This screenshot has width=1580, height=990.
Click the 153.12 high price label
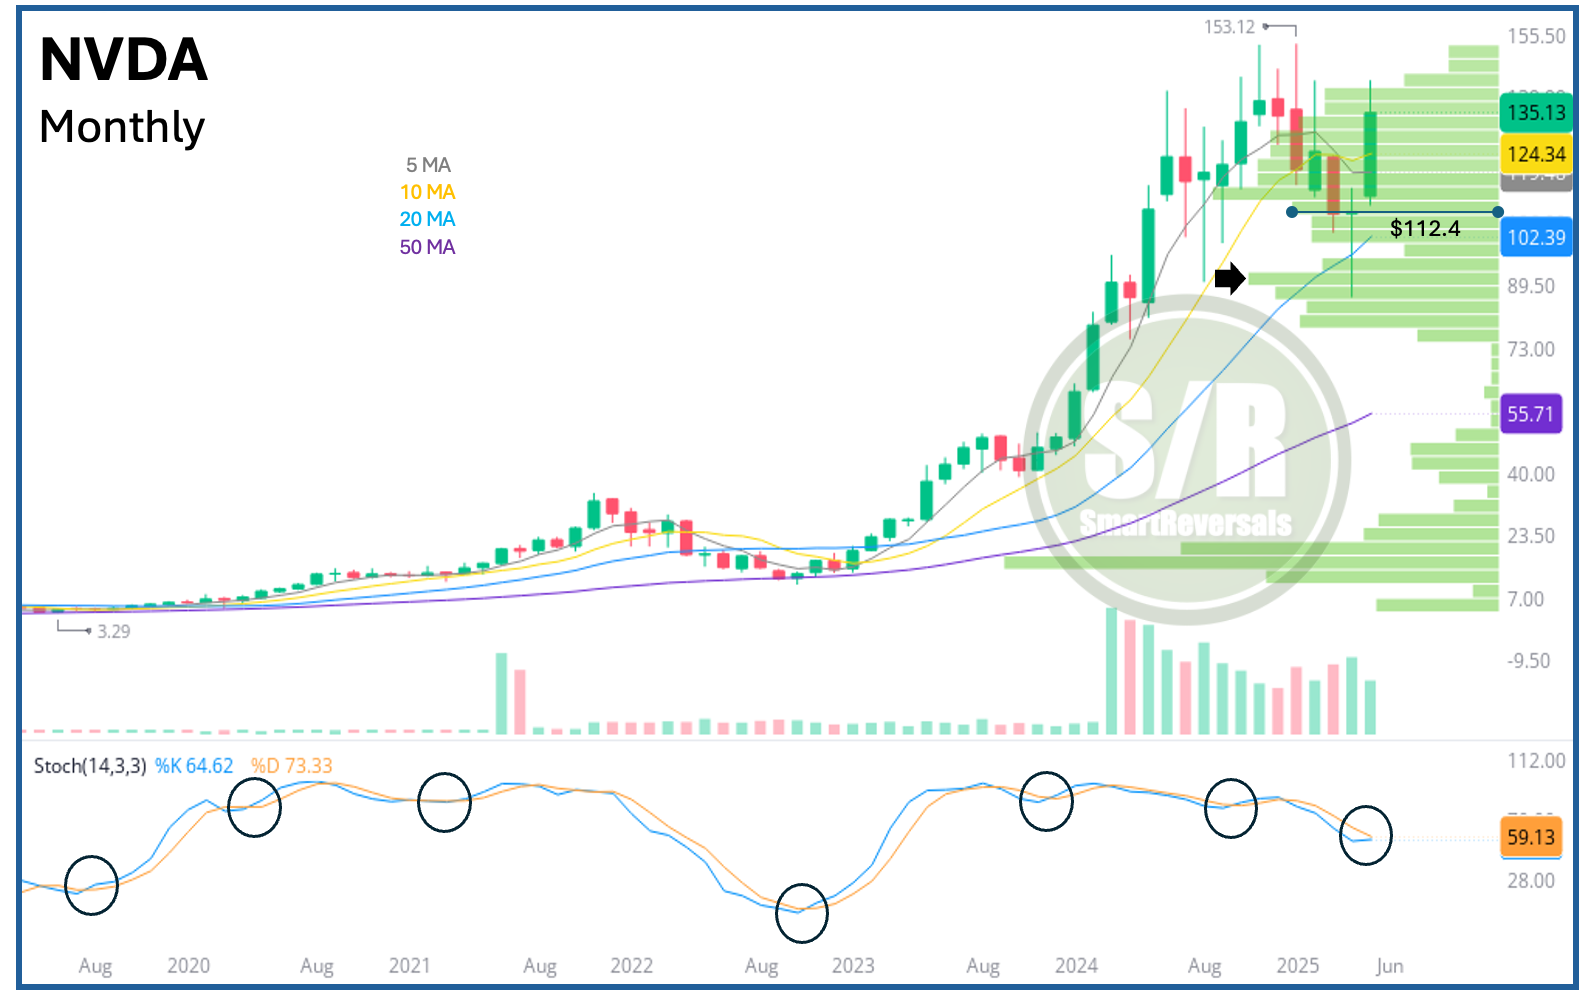tap(1229, 27)
